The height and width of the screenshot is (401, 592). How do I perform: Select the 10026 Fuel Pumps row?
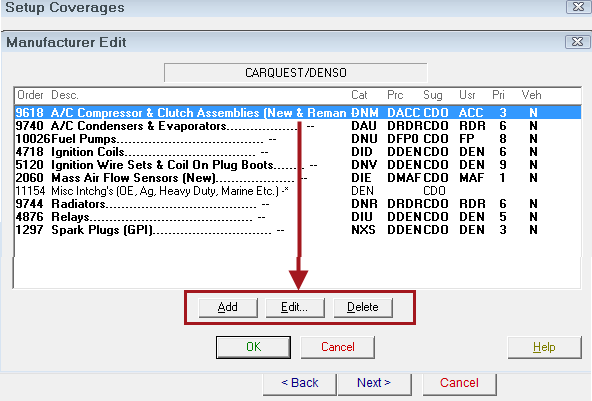coord(298,139)
